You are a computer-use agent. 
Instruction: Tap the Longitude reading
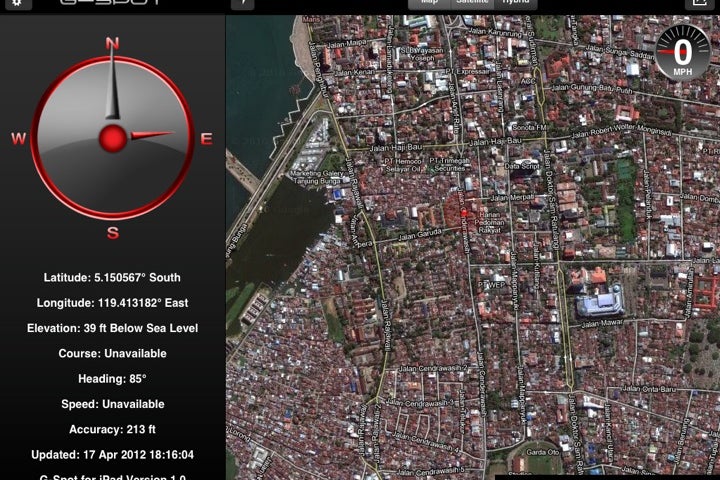(x=112, y=302)
